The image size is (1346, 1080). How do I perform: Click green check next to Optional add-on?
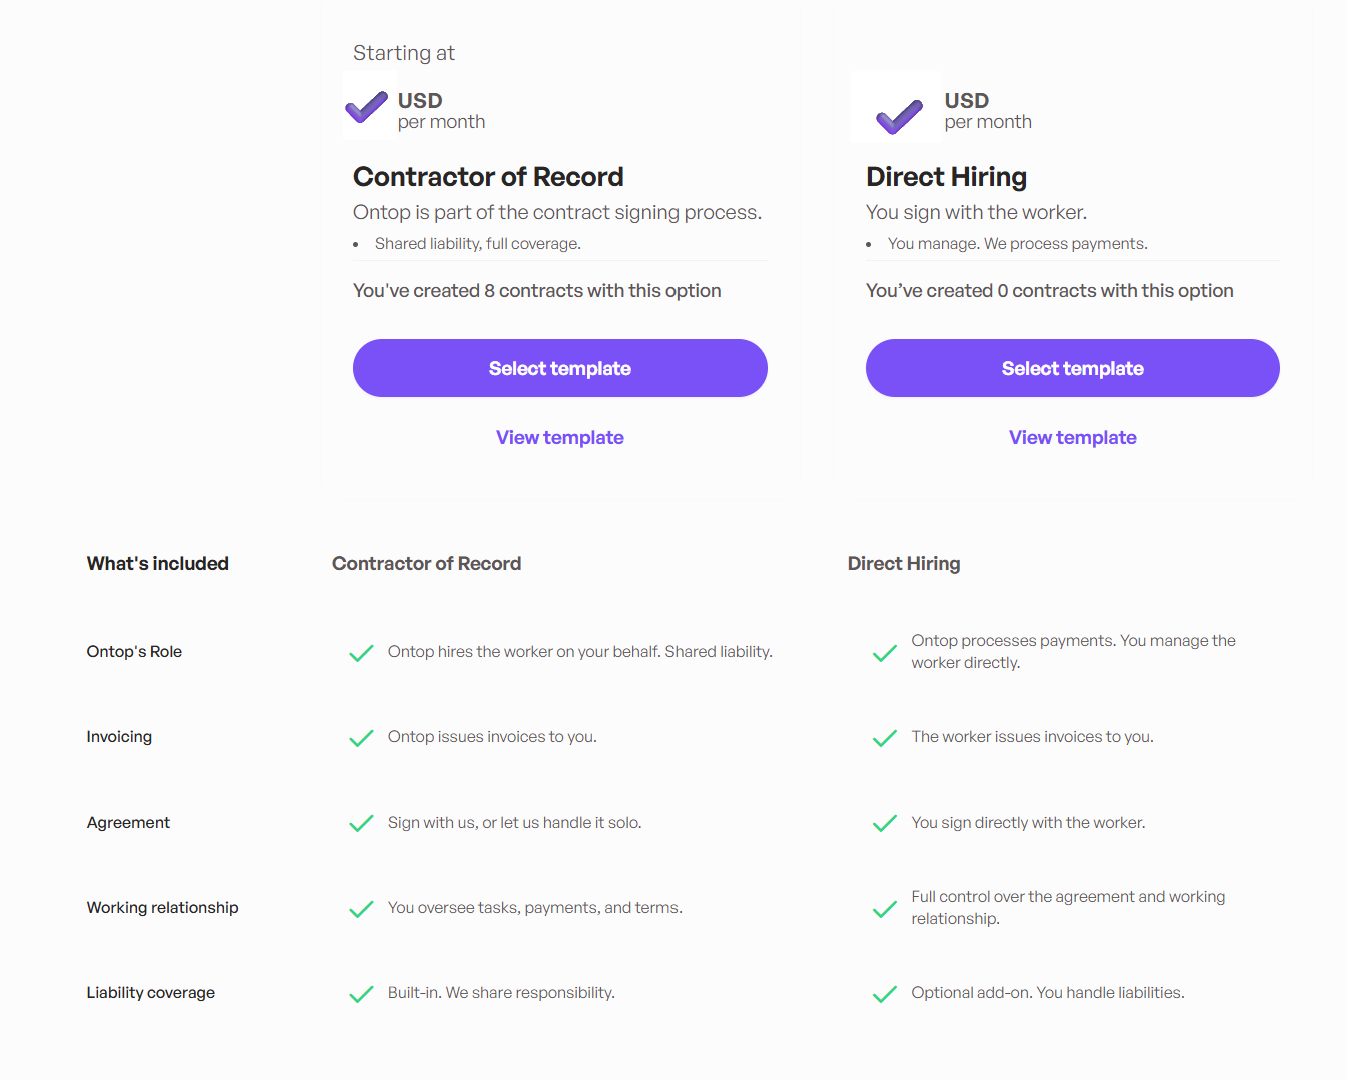coord(885,994)
